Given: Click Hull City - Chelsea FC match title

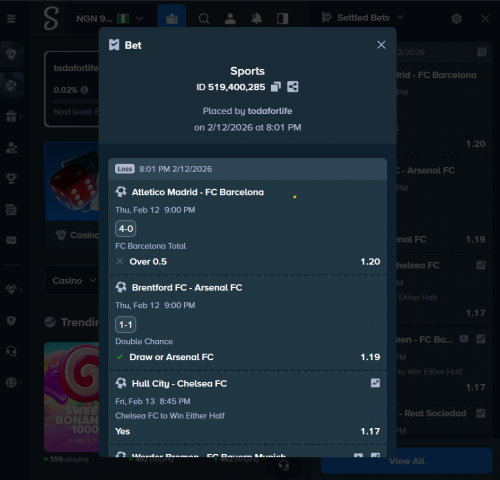Looking at the screenshot, I should tap(179, 384).
